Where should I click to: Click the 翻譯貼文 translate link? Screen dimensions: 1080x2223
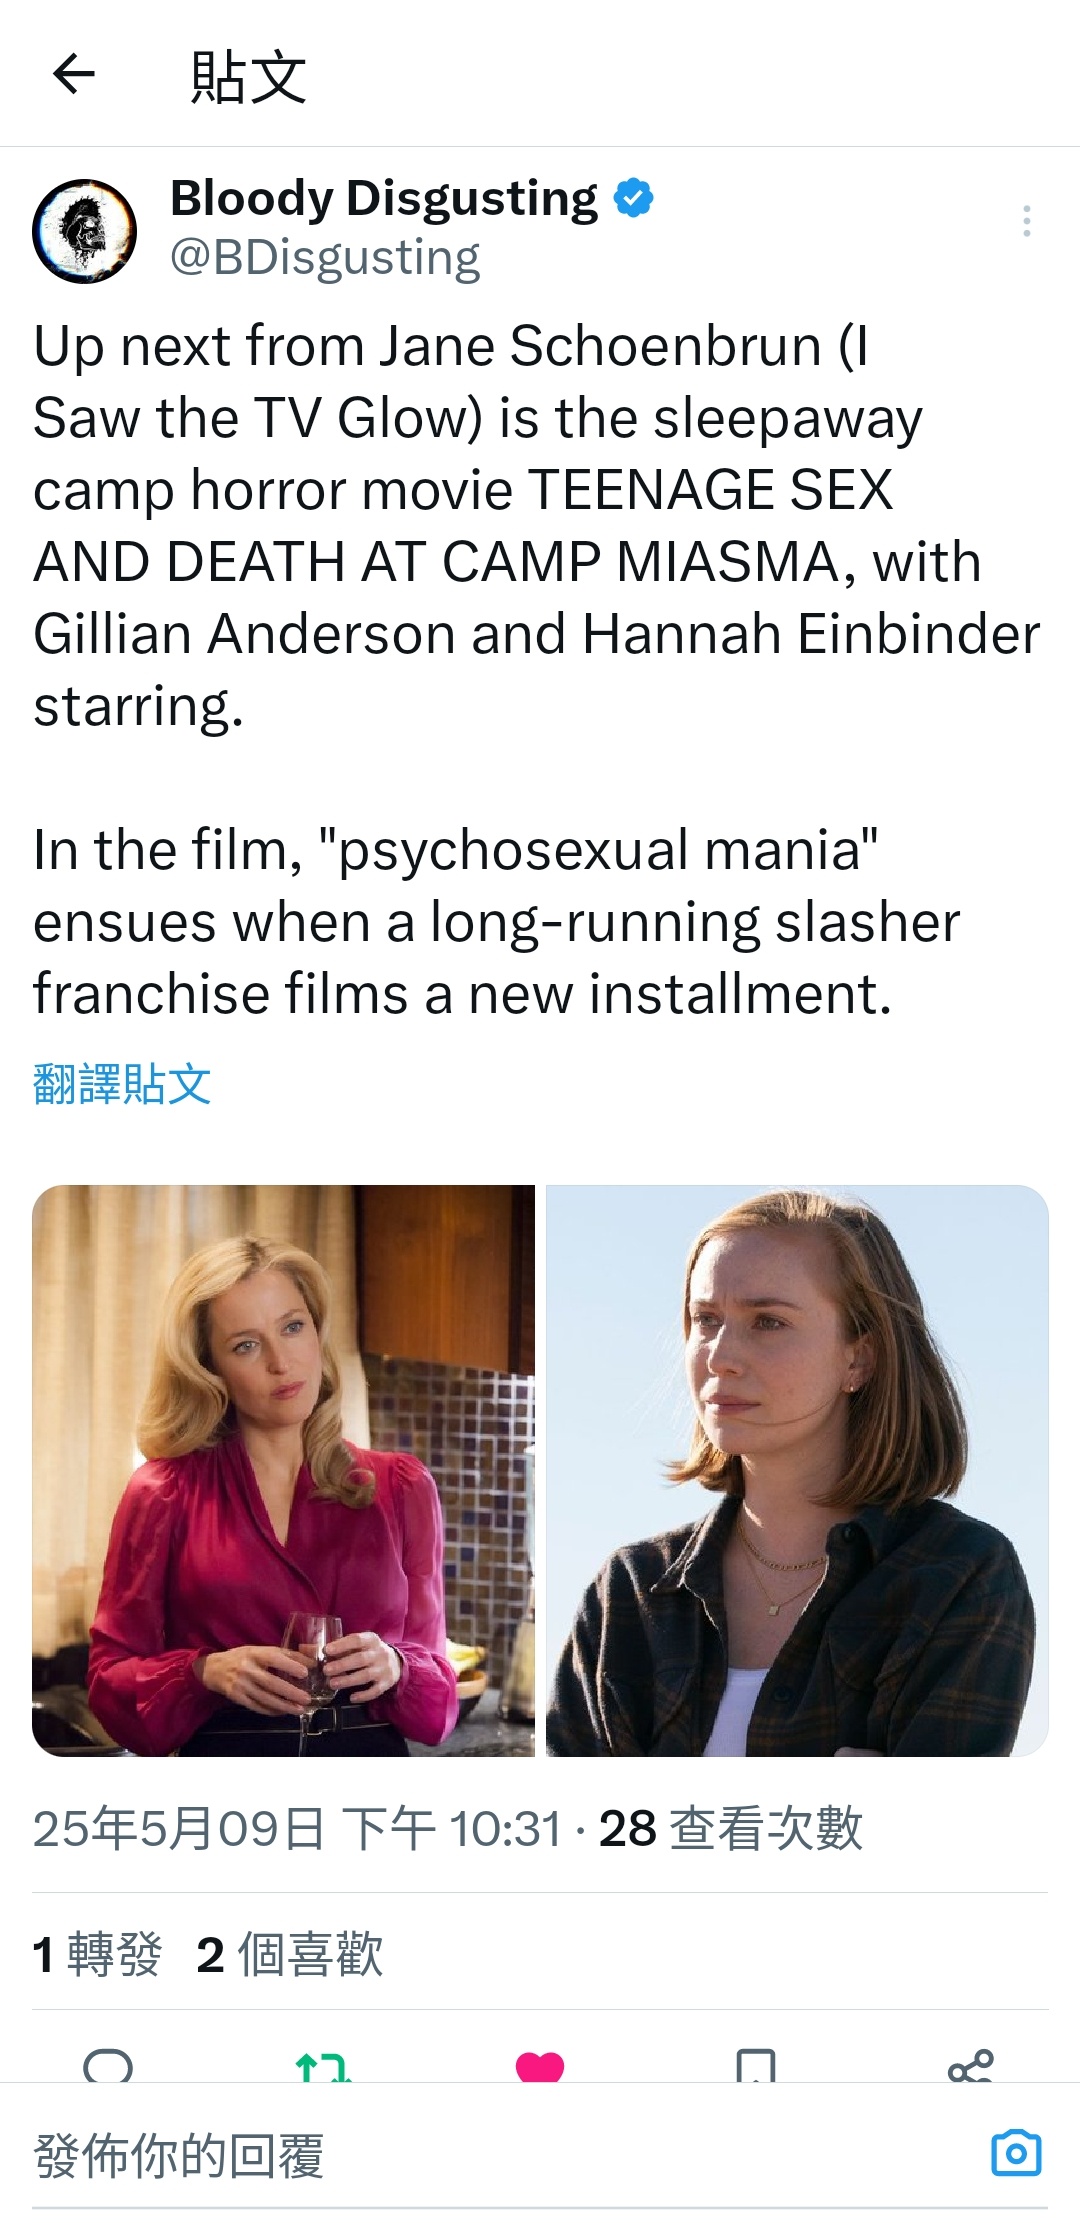[x=122, y=1084]
